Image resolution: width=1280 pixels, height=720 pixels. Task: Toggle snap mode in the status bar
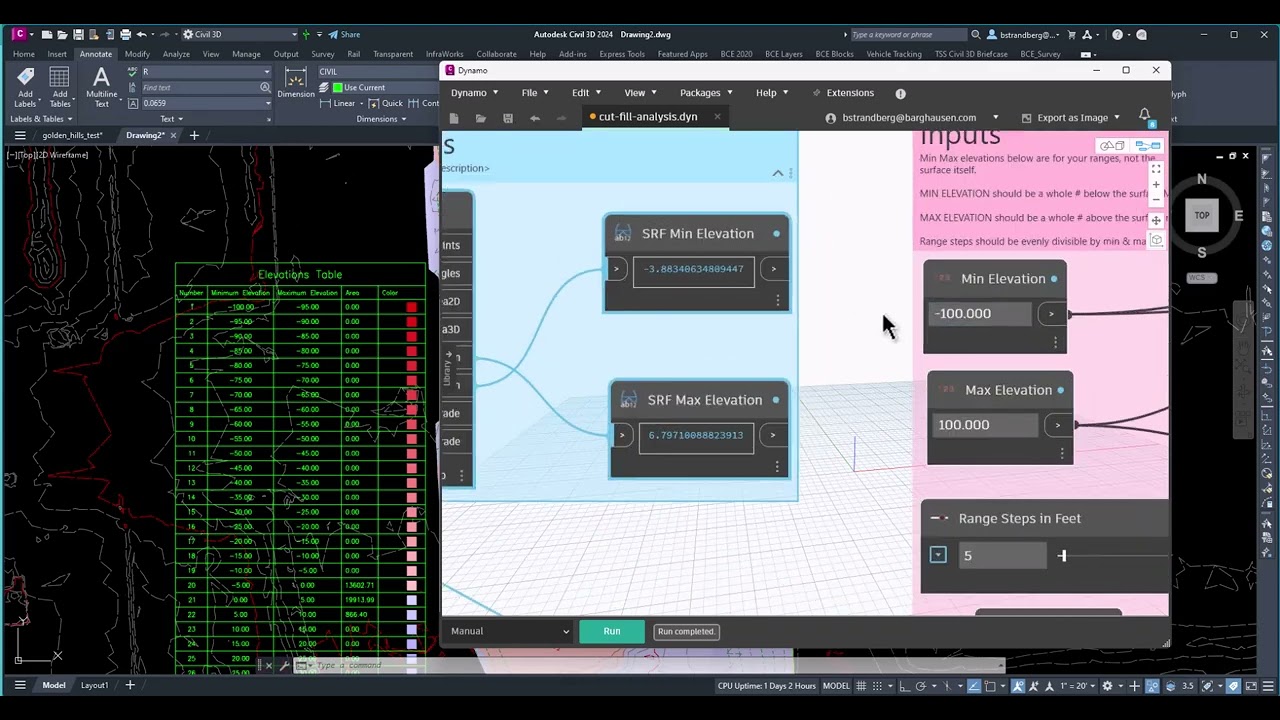(x=879, y=686)
